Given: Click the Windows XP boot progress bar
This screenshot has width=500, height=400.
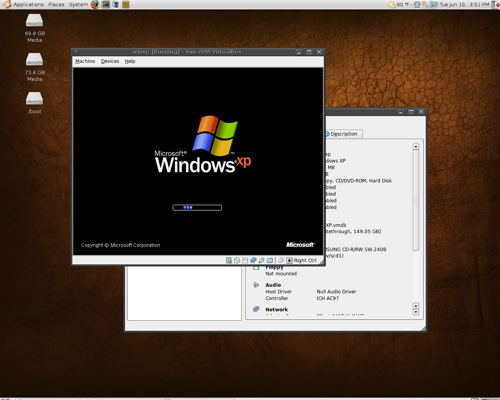Looking at the screenshot, I should (197, 208).
